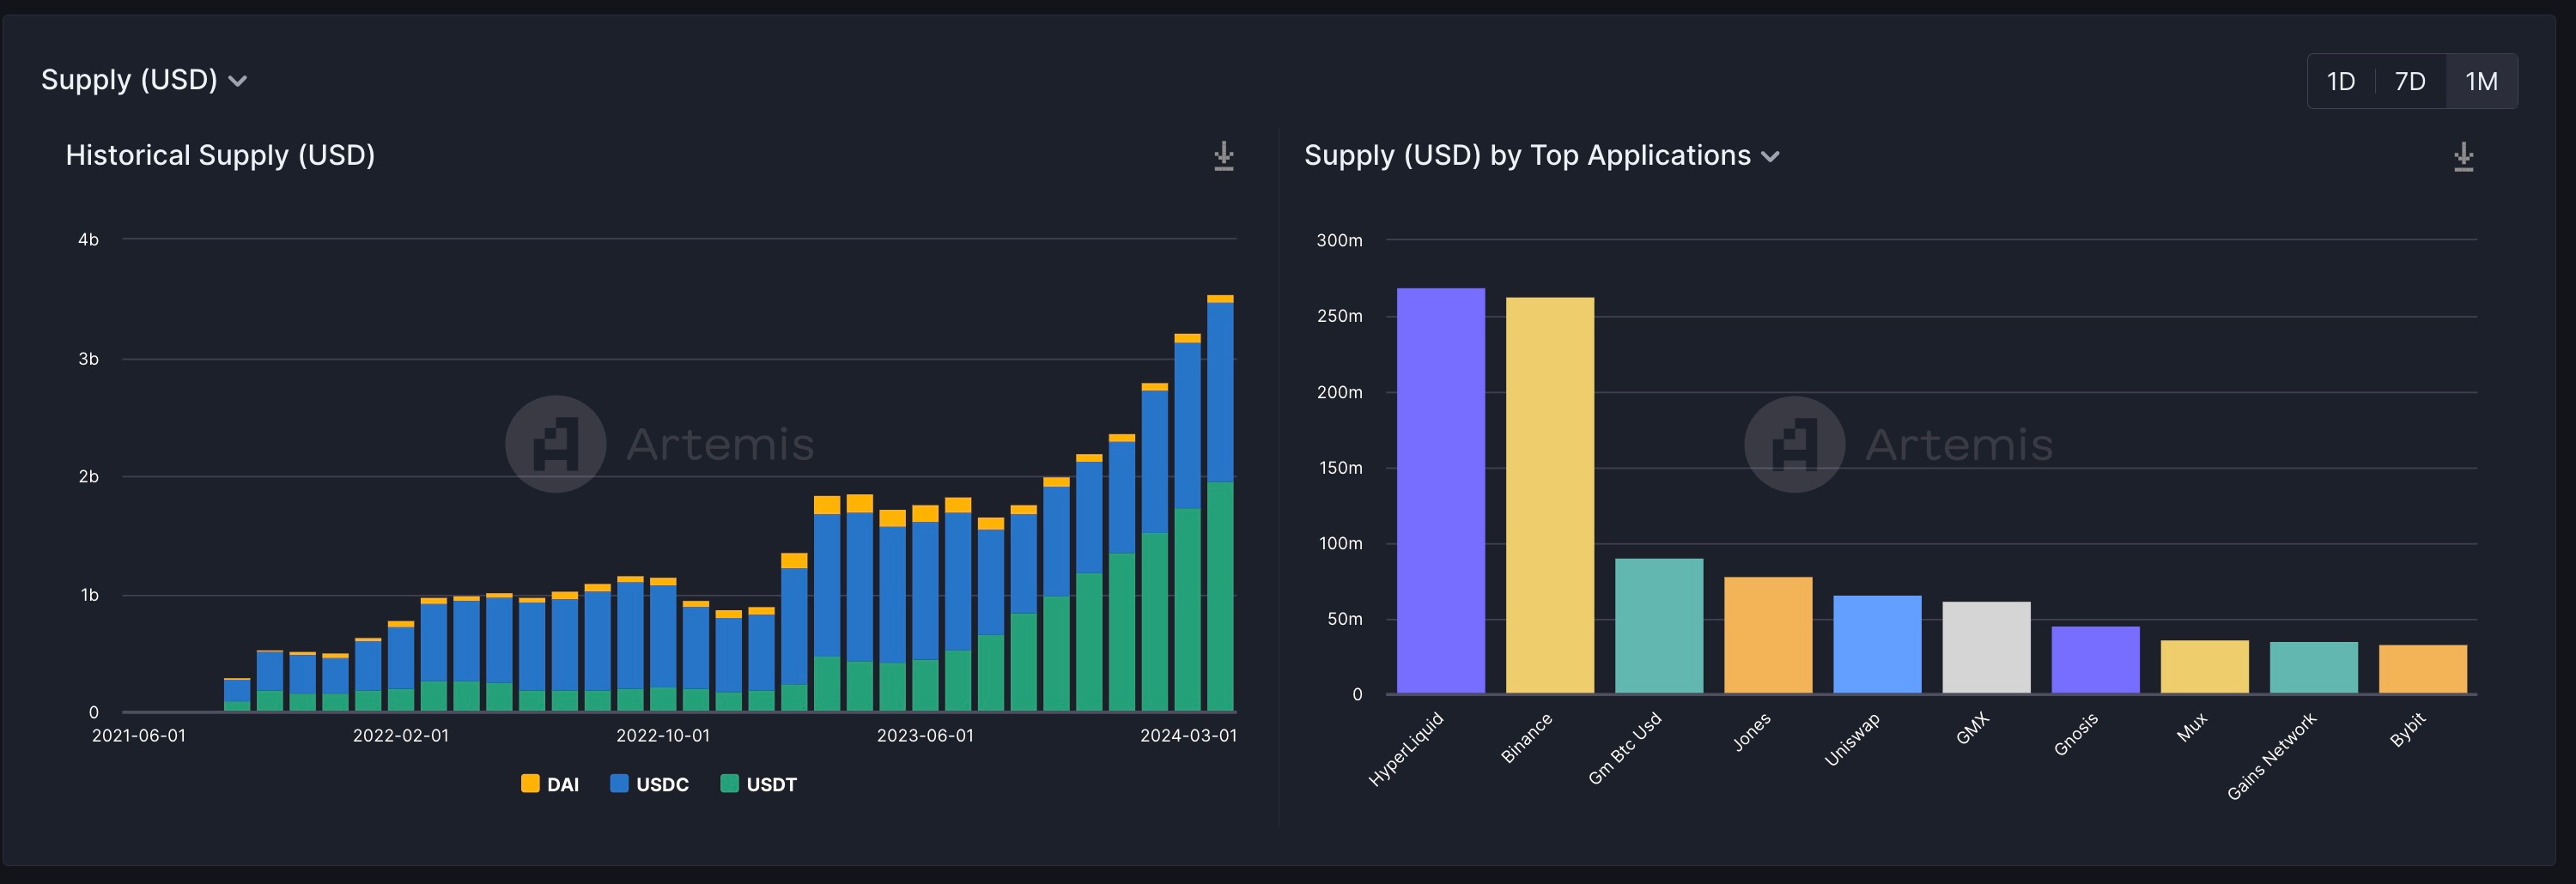
Task: Click the Binance yellow bar
Action: [x=1549, y=495]
